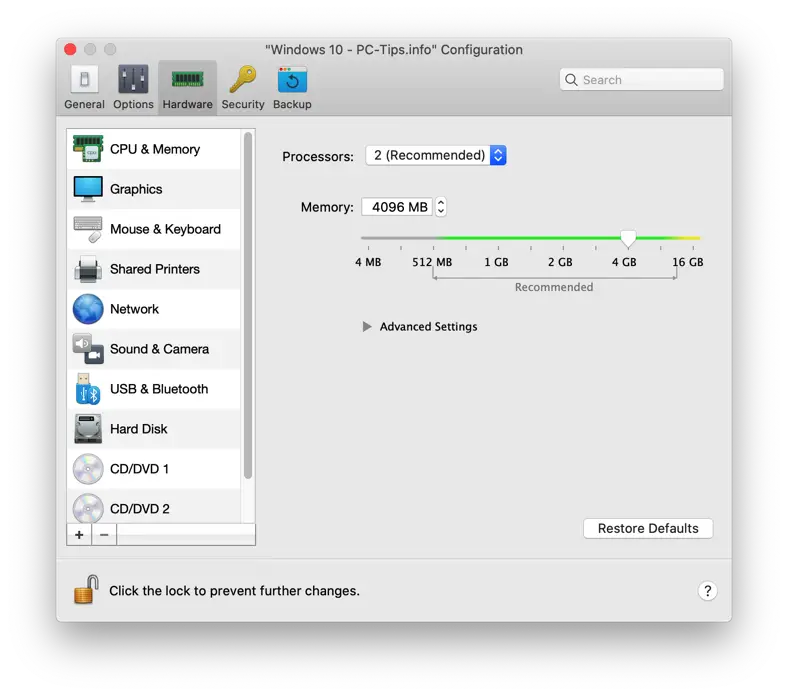
Task: Expand Advanced Settings
Action: click(367, 327)
